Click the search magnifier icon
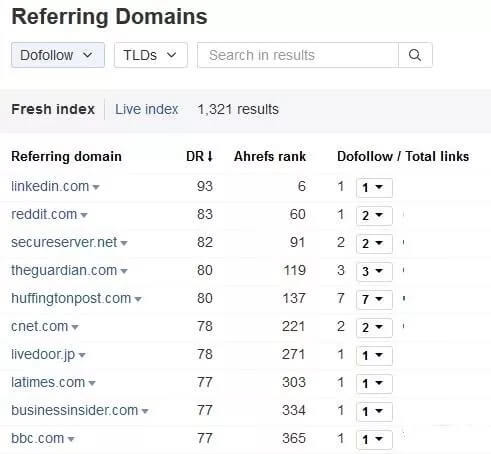The width and height of the screenshot is (491, 454). [415, 55]
